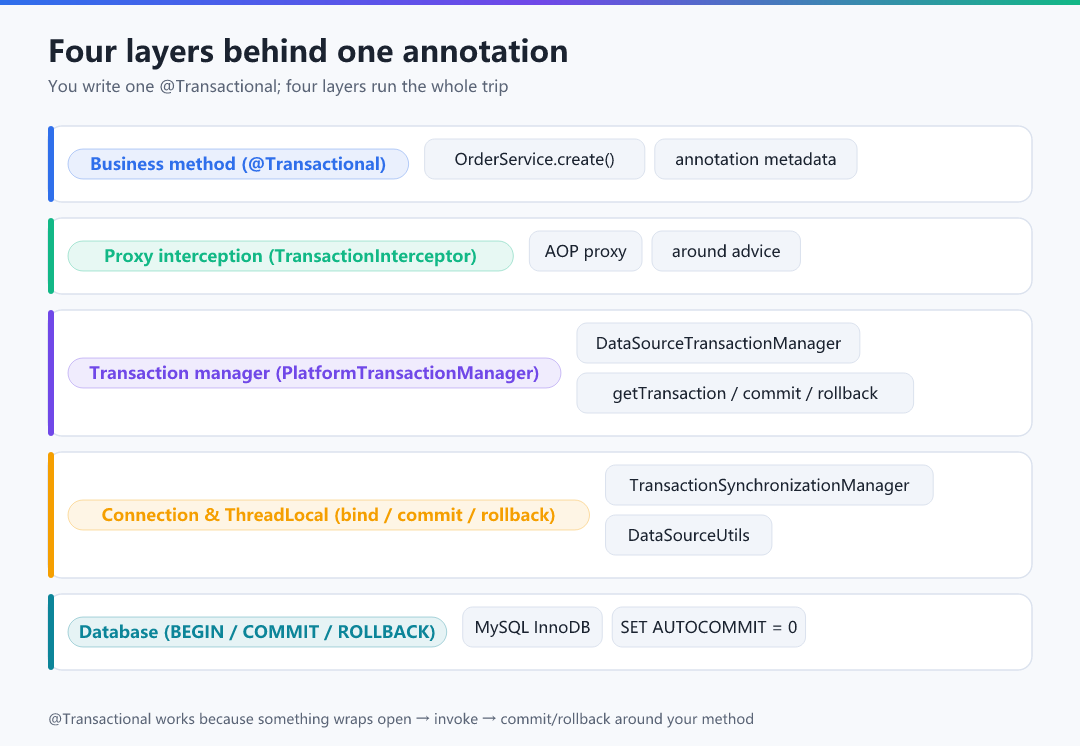The width and height of the screenshot is (1080, 746).
Task: Select the 'around advice' chip
Action: pyautogui.click(x=726, y=251)
